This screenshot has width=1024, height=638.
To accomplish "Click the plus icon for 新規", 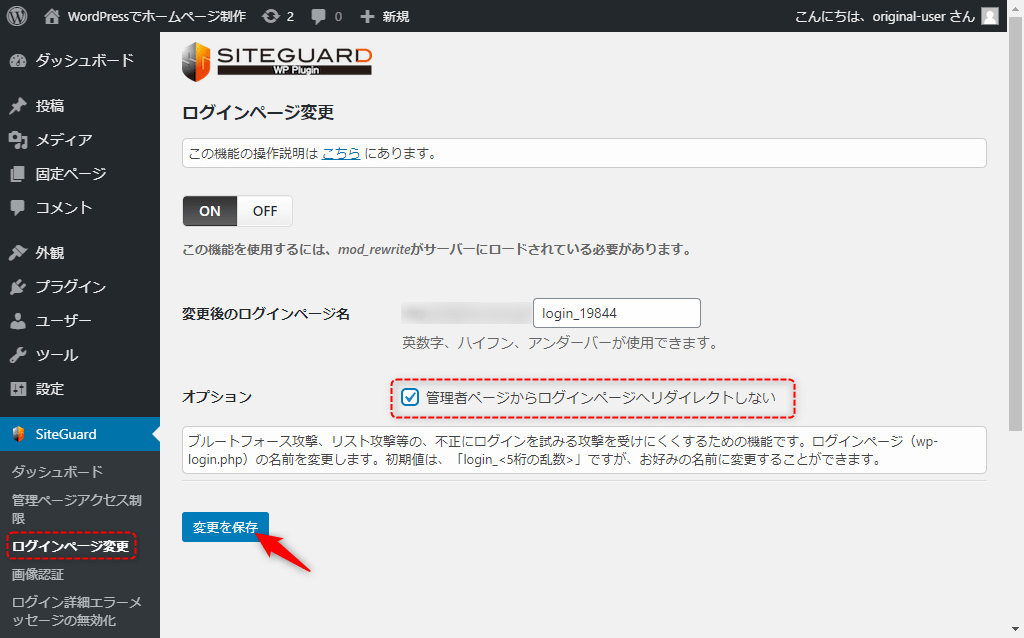I will pos(368,16).
